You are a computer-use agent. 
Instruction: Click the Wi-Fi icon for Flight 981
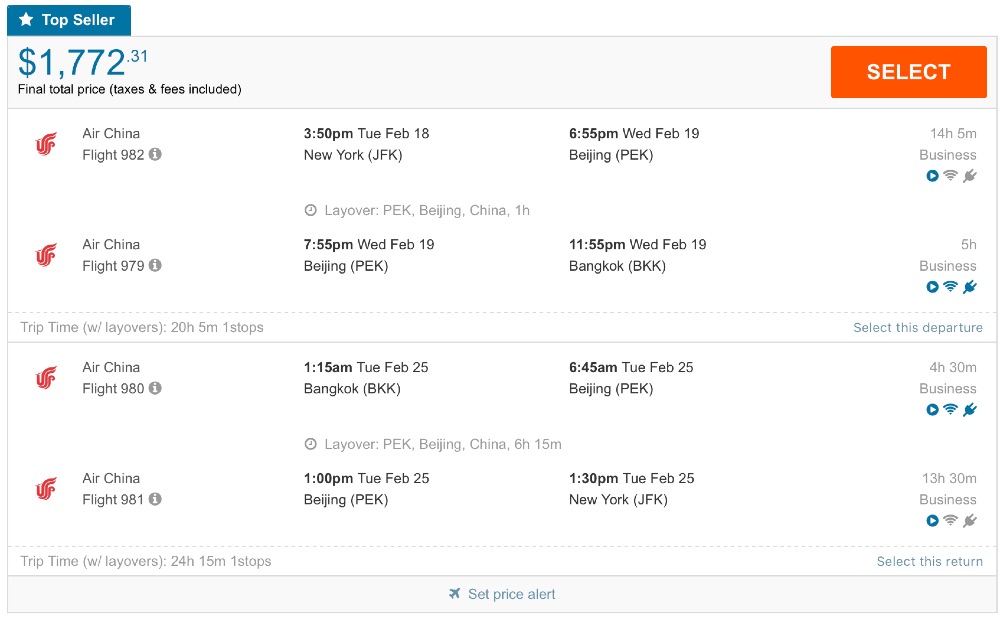point(950,521)
